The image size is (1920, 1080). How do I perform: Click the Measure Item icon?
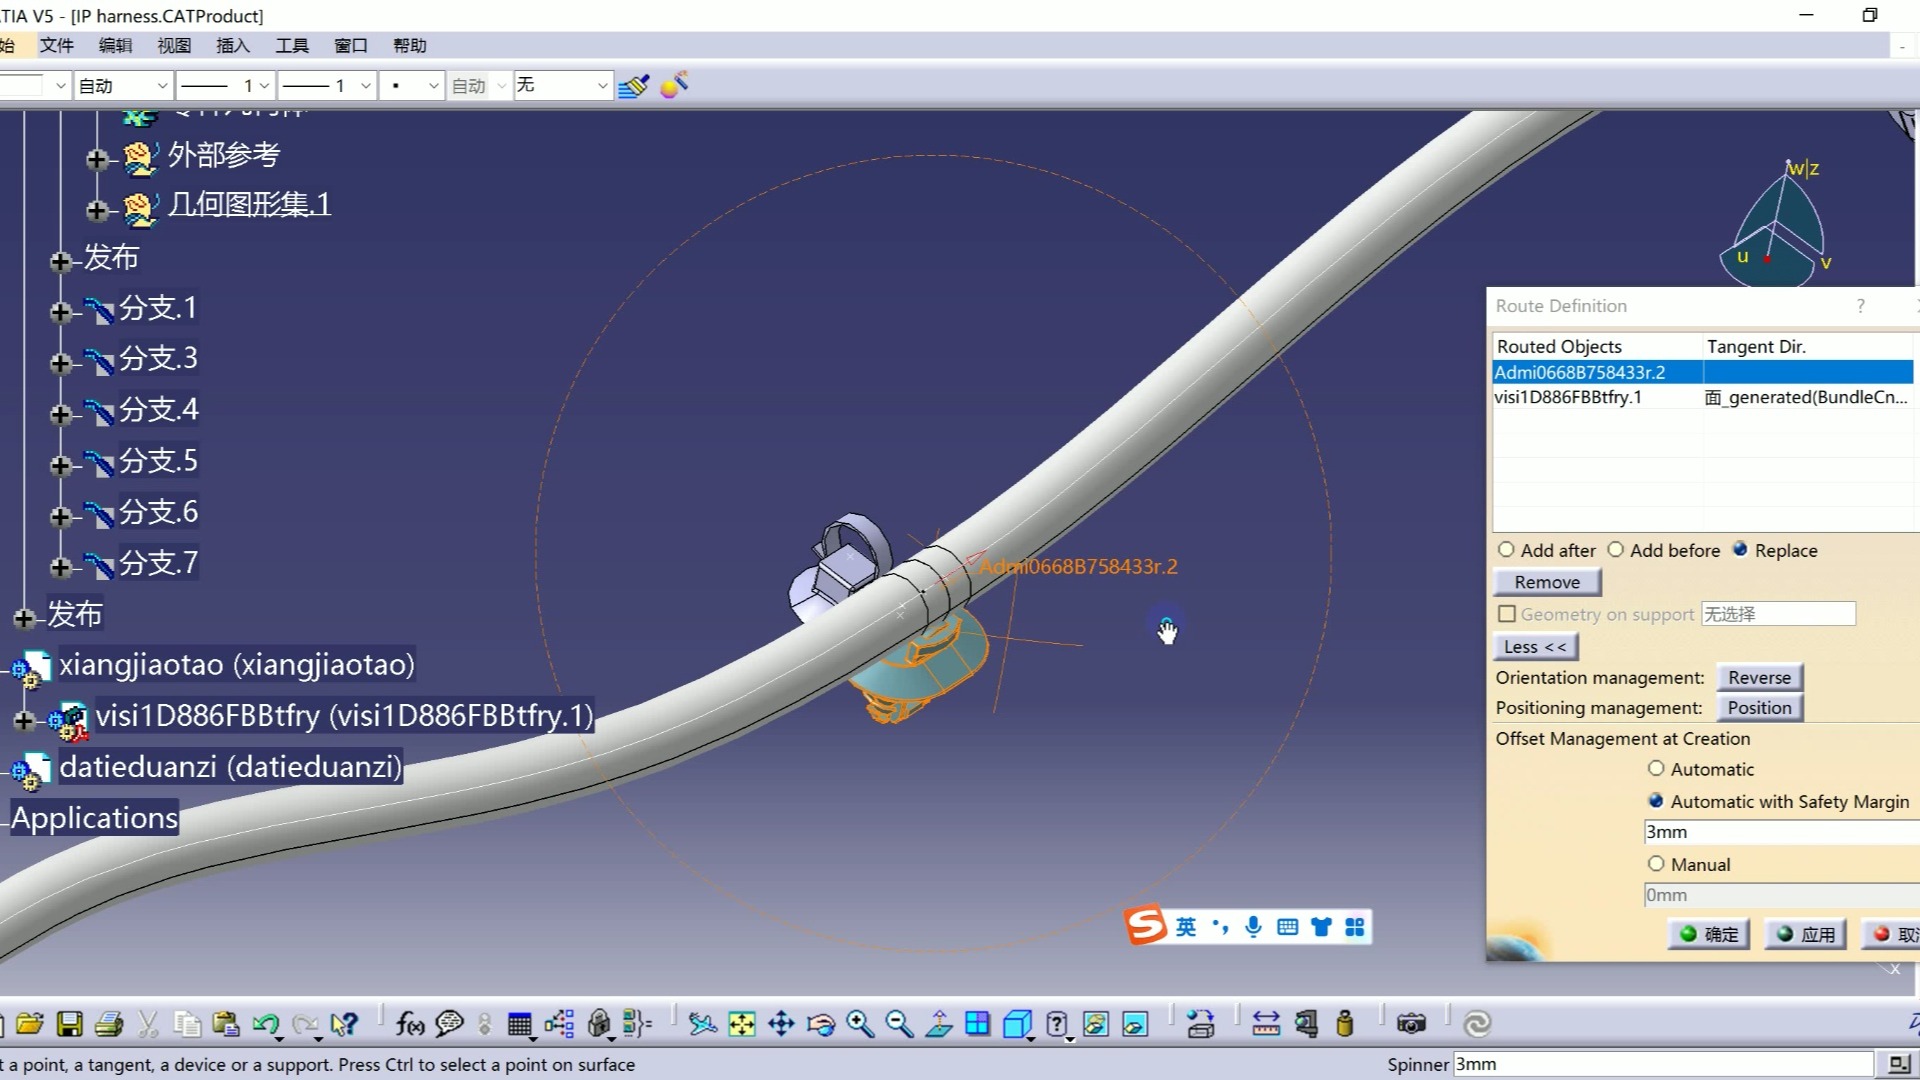pos(1306,1023)
